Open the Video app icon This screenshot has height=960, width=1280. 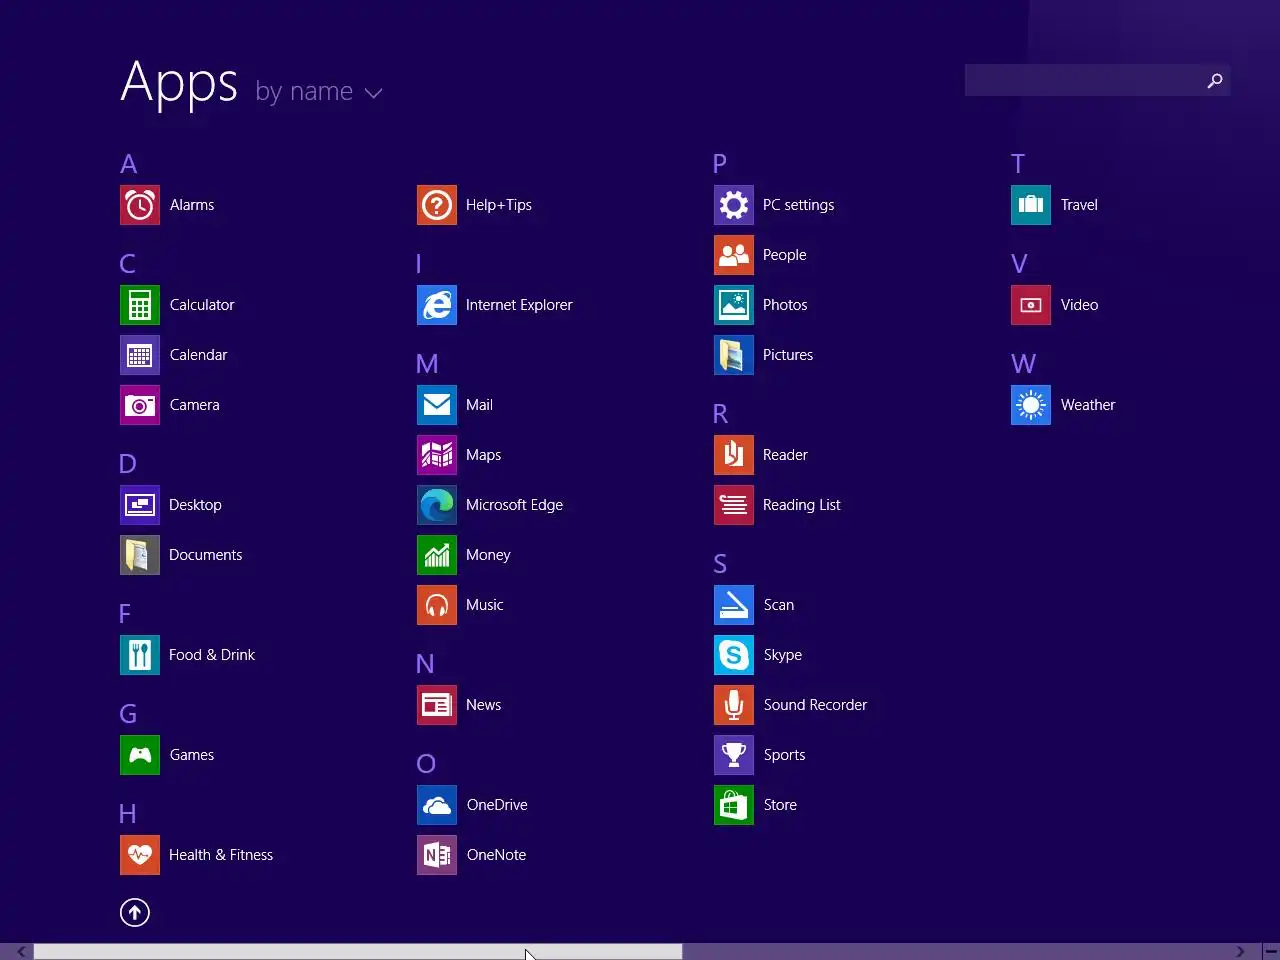(1031, 305)
